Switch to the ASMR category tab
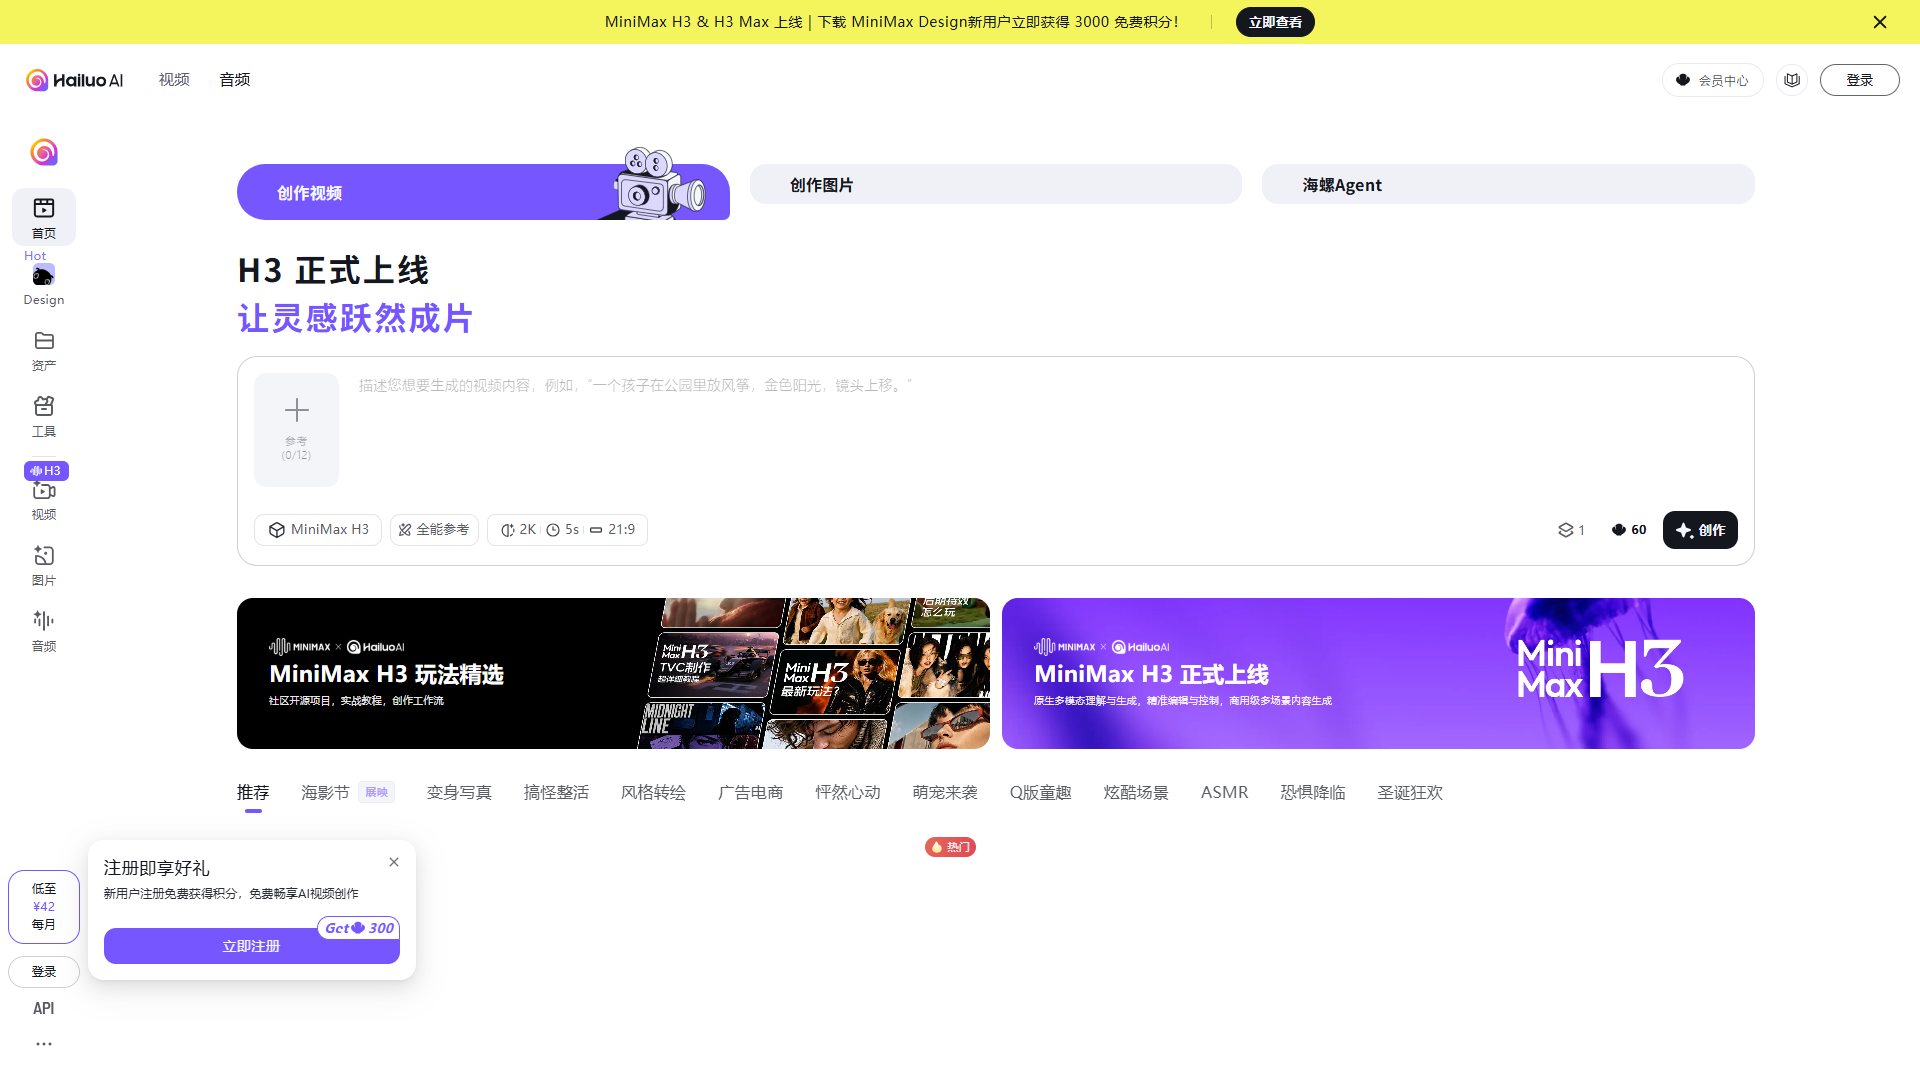 (x=1224, y=793)
